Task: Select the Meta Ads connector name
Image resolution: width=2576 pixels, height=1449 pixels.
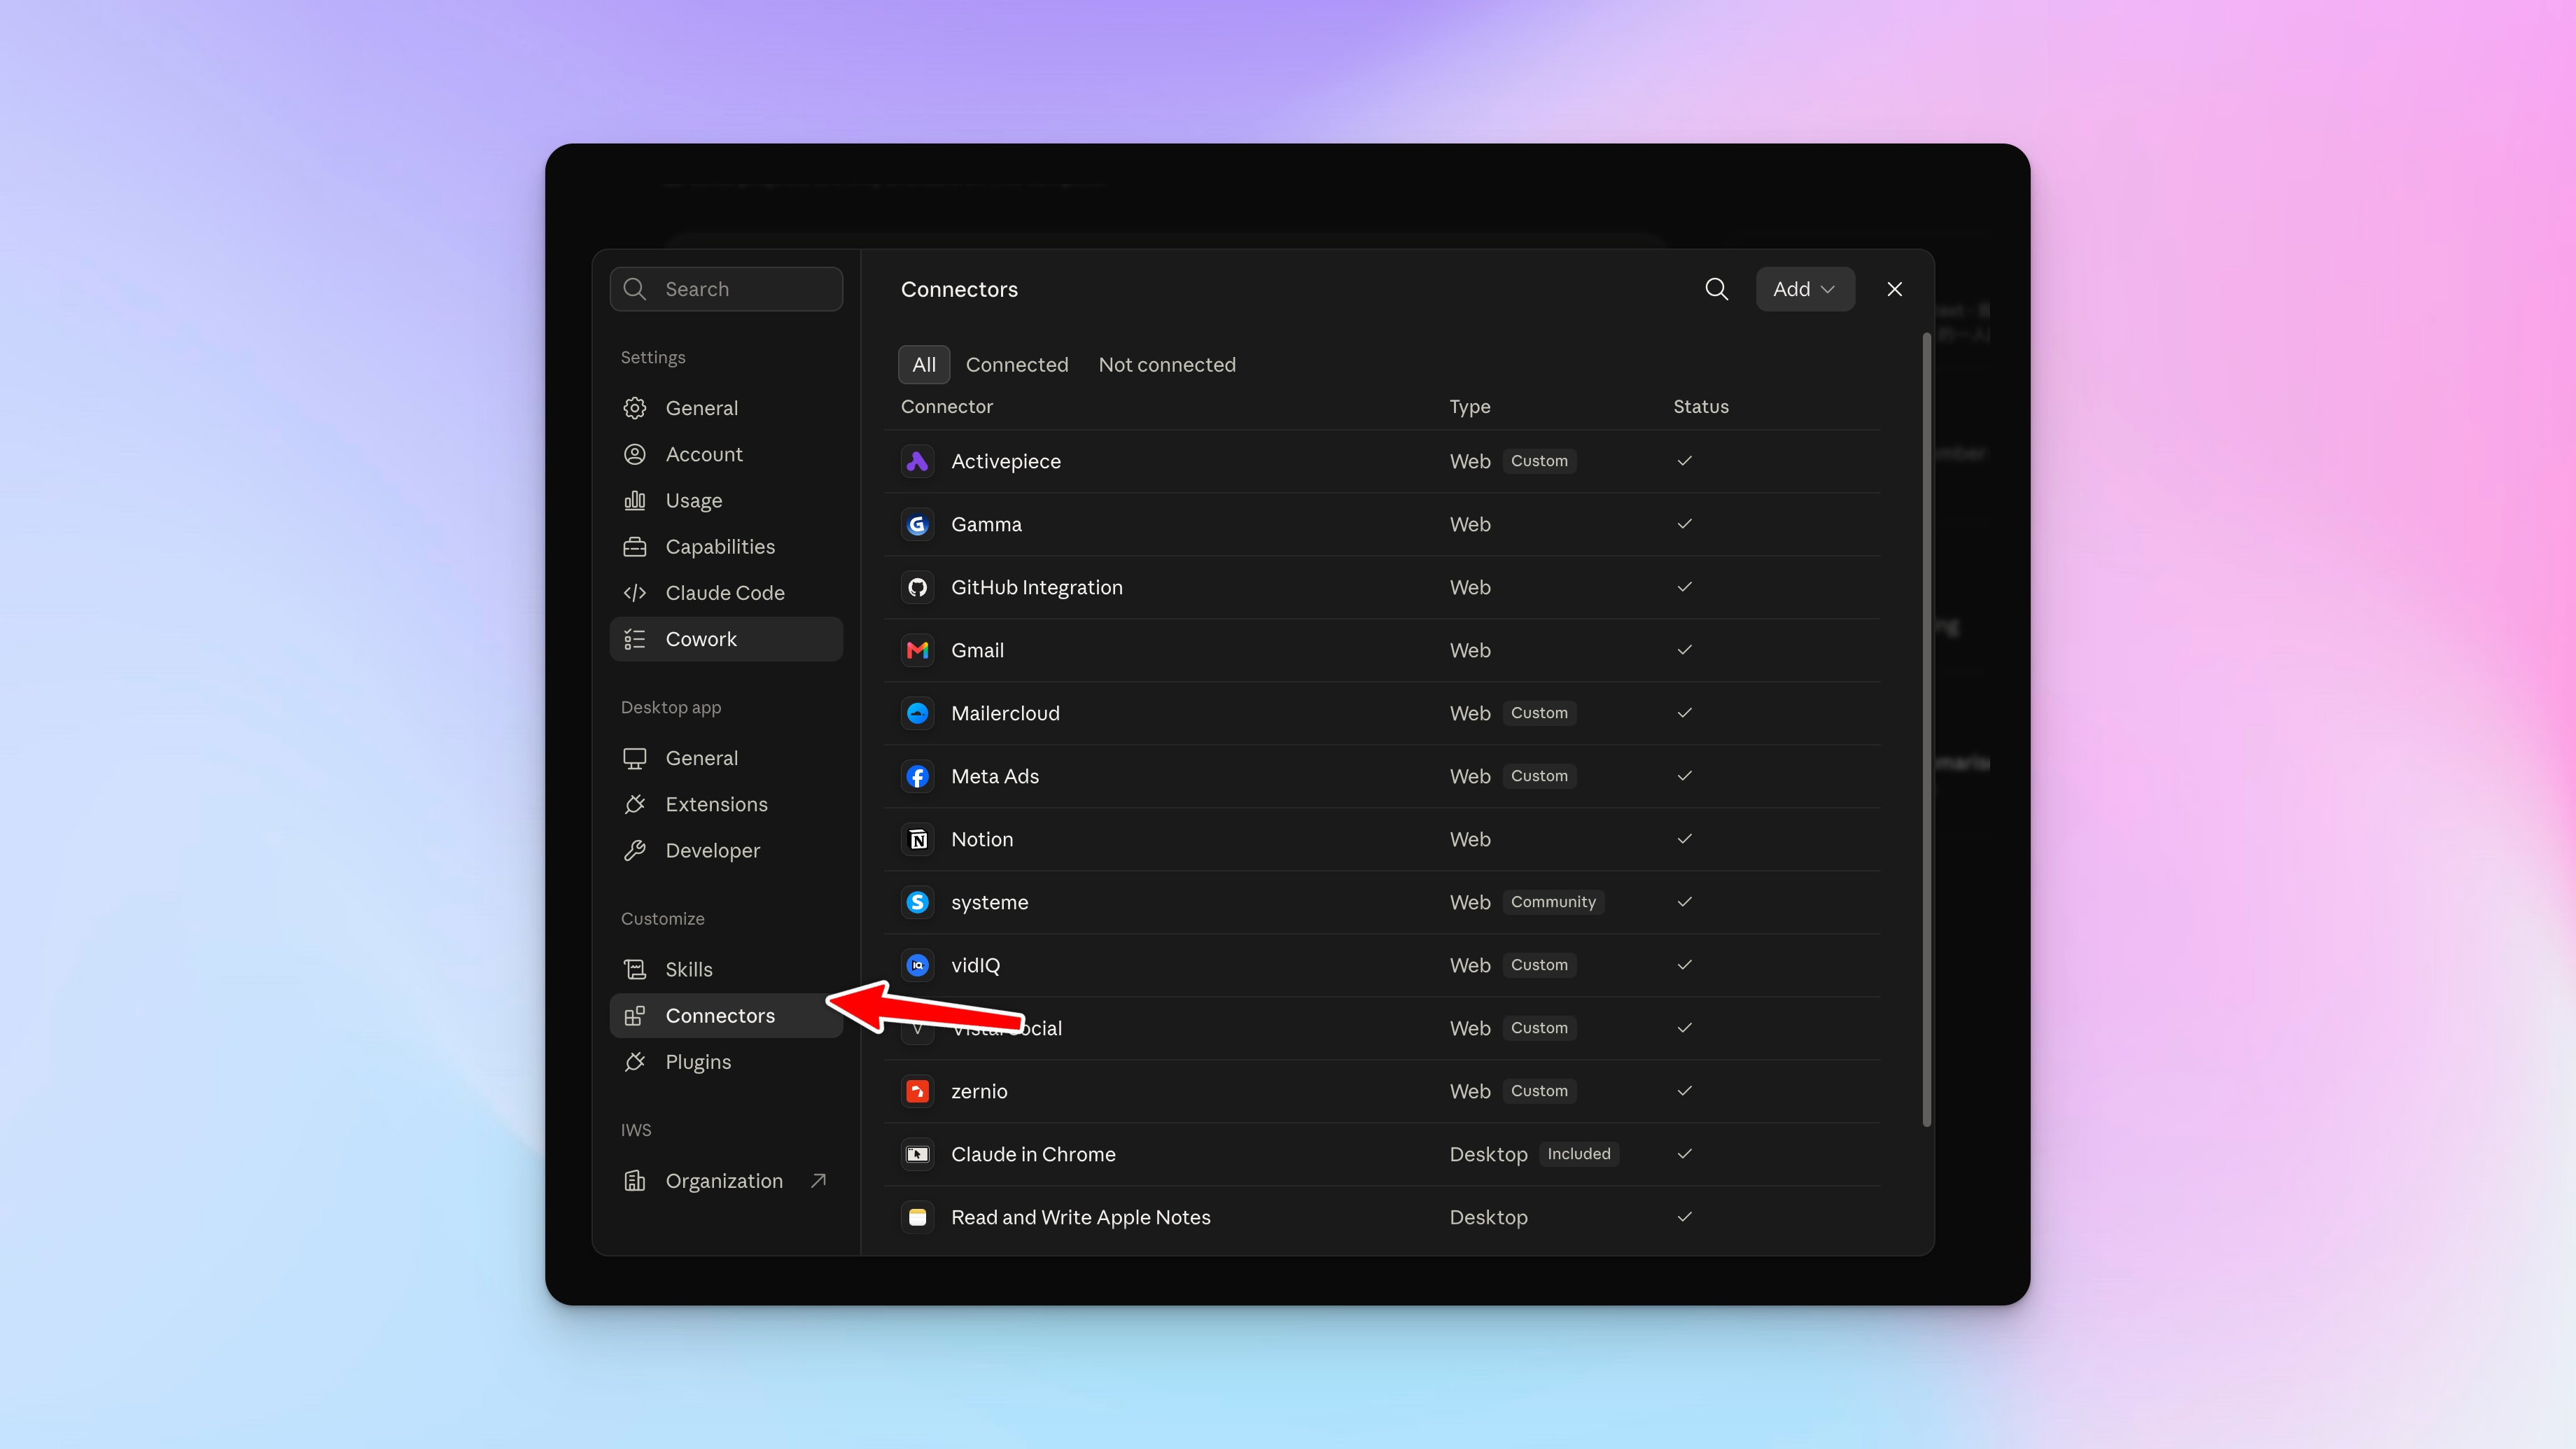Action: 995,776
